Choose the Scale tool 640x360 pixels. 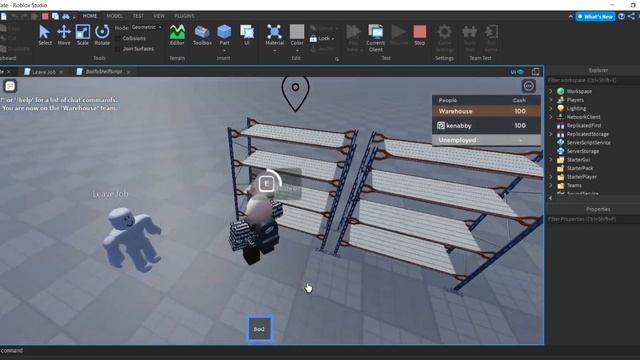pyautogui.click(x=83, y=35)
